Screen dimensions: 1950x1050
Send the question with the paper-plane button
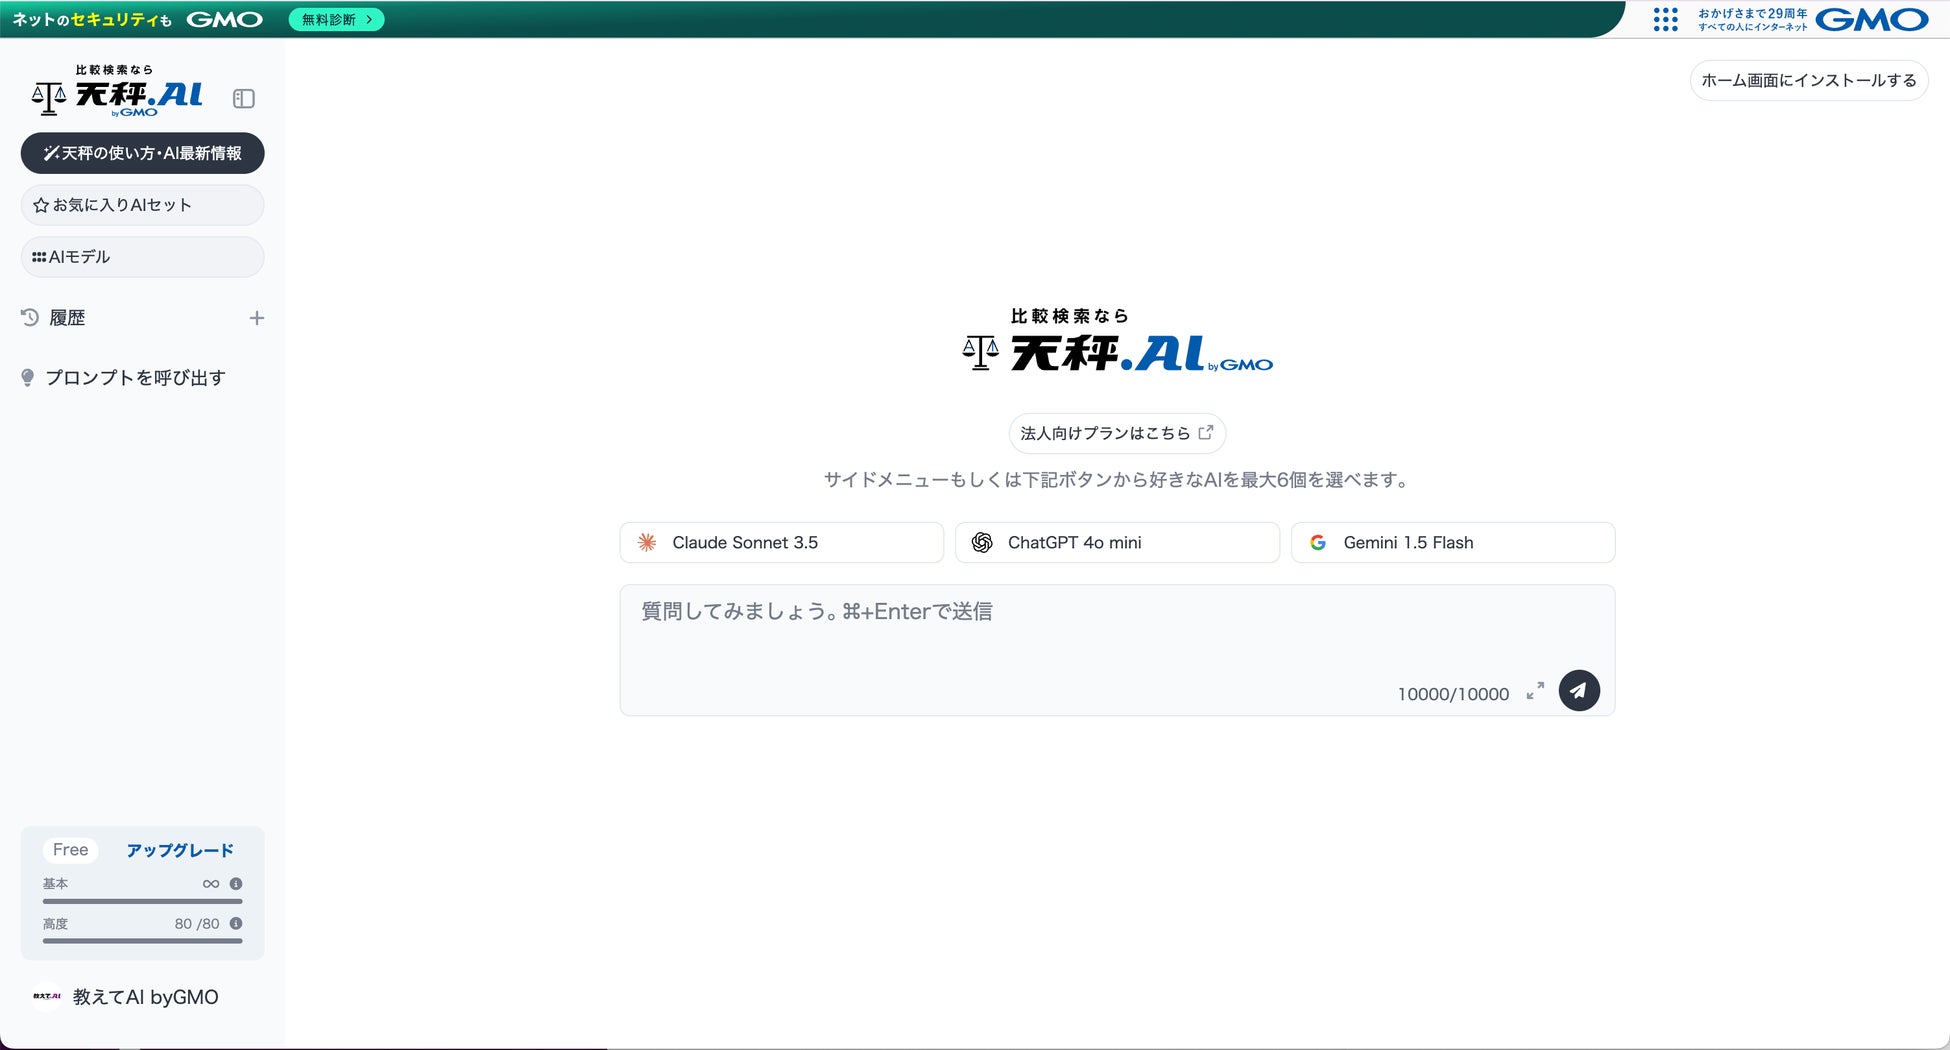click(x=1579, y=691)
